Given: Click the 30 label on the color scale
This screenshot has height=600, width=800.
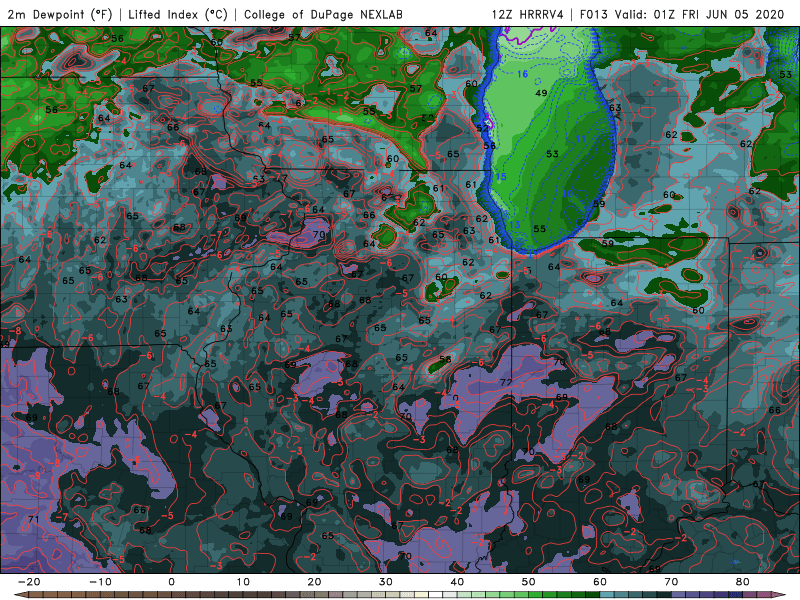Looking at the screenshot, I should [x=386, y=582].
